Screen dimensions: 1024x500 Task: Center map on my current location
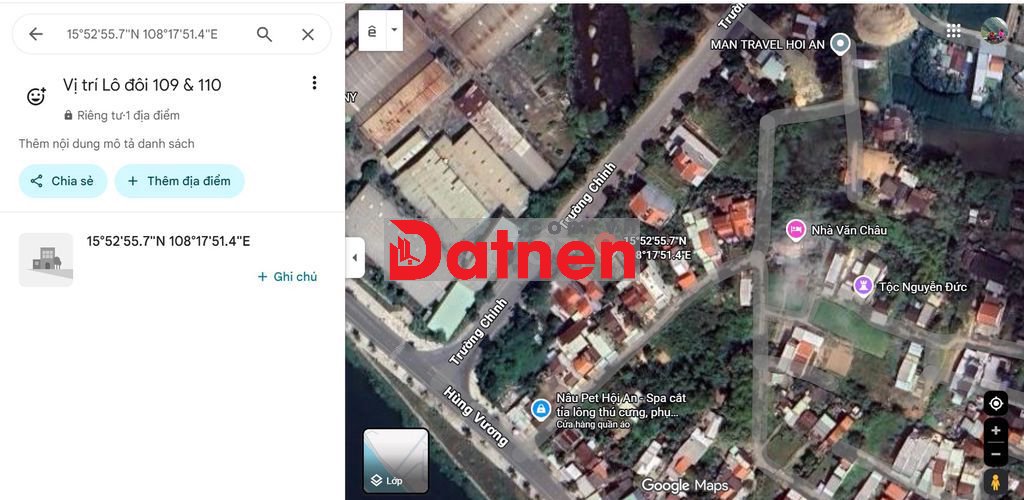(x=995, y=403)
